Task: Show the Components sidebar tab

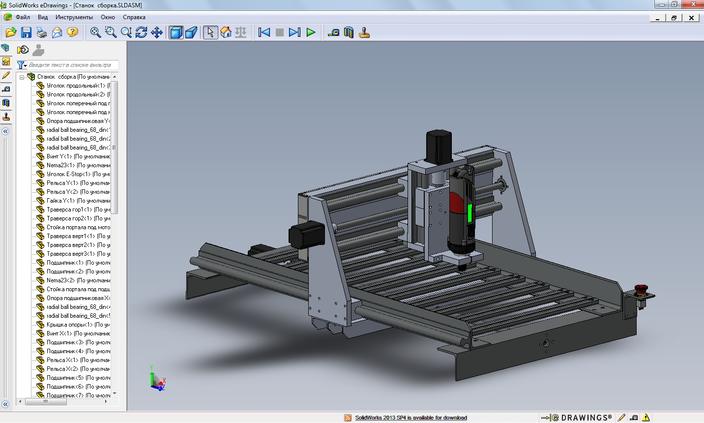Action: click(6, 48)
